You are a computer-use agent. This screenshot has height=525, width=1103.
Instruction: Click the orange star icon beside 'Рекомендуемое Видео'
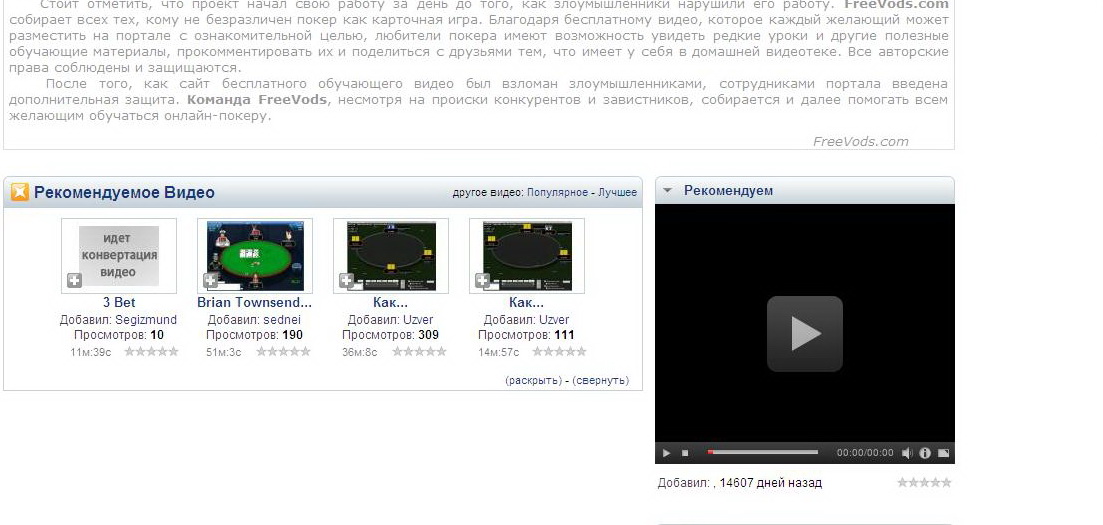tap(20, 191)
